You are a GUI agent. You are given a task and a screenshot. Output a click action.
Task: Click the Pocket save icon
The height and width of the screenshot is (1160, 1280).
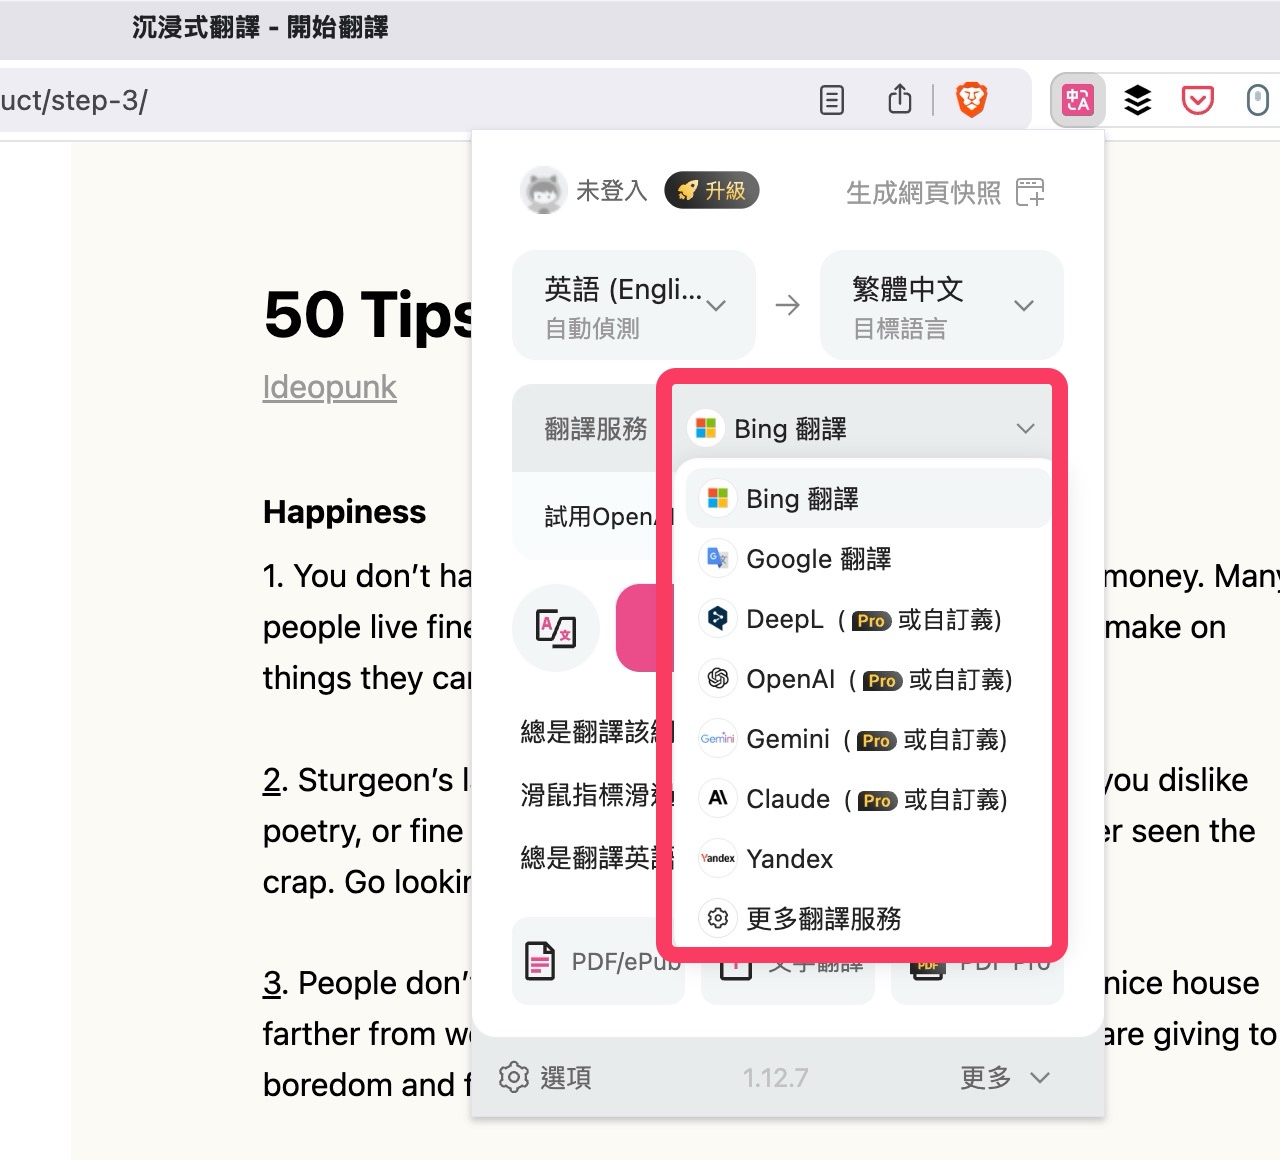[x=1198, y=100]
